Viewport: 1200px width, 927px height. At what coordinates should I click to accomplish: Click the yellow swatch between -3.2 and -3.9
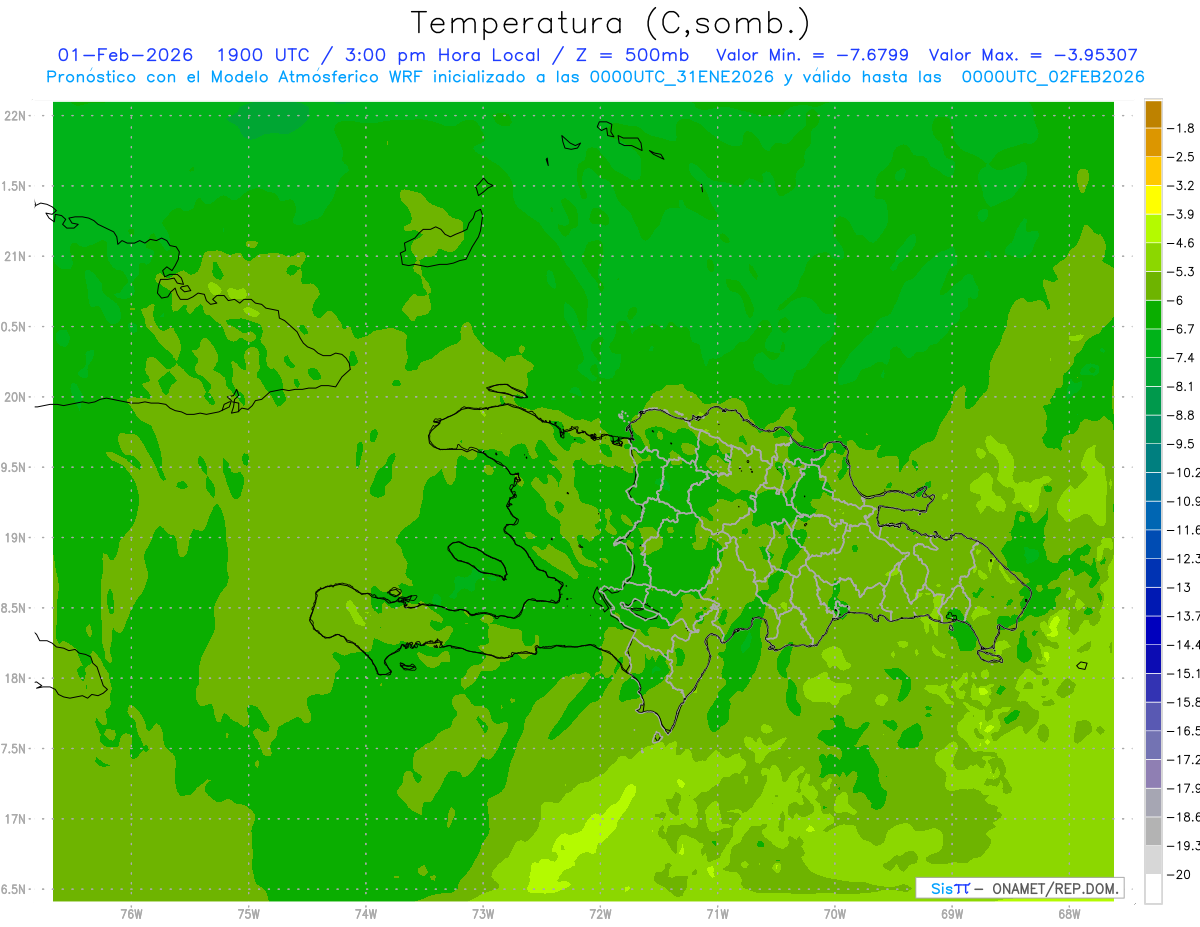[1153, 200]
